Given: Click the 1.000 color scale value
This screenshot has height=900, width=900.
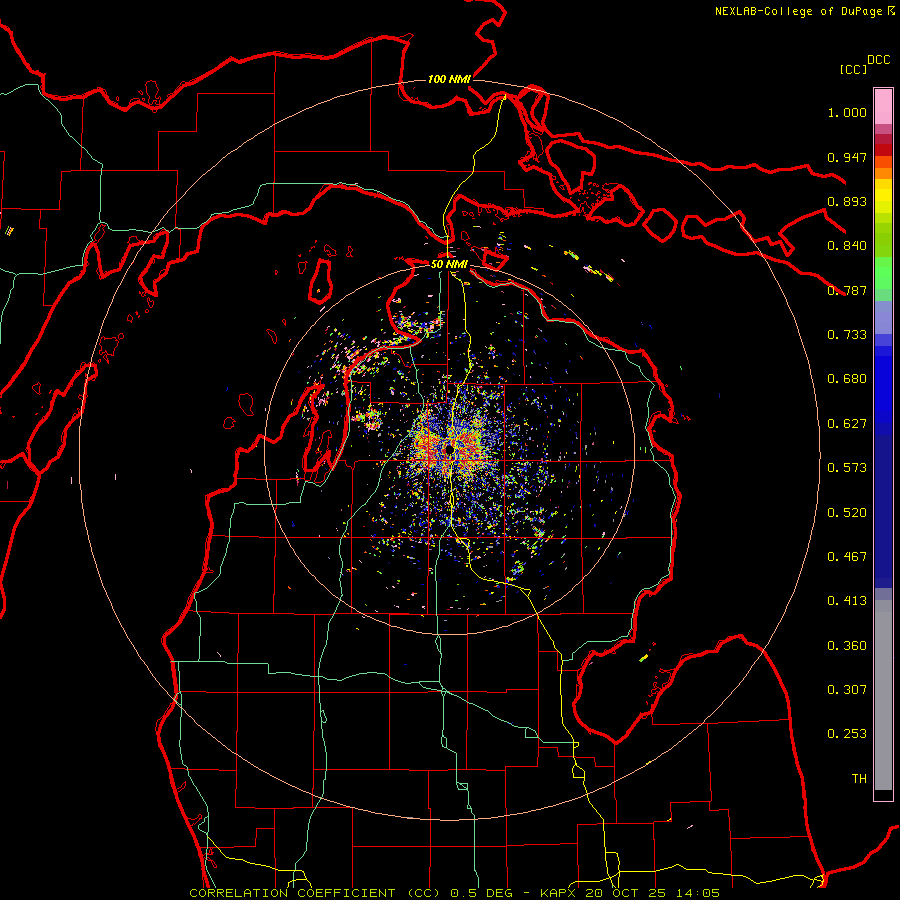Looking at the screenshot, I should pyautogui.click(x=847, y=112).
